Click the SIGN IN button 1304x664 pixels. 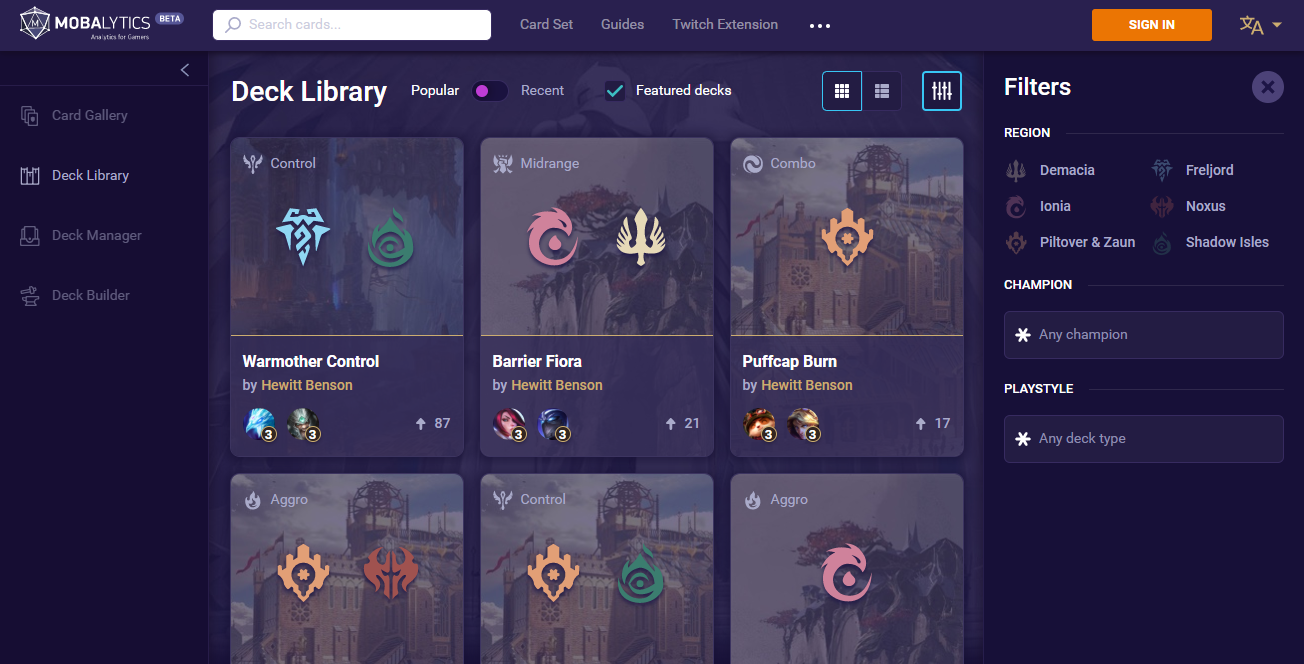tap(1152, 25)
